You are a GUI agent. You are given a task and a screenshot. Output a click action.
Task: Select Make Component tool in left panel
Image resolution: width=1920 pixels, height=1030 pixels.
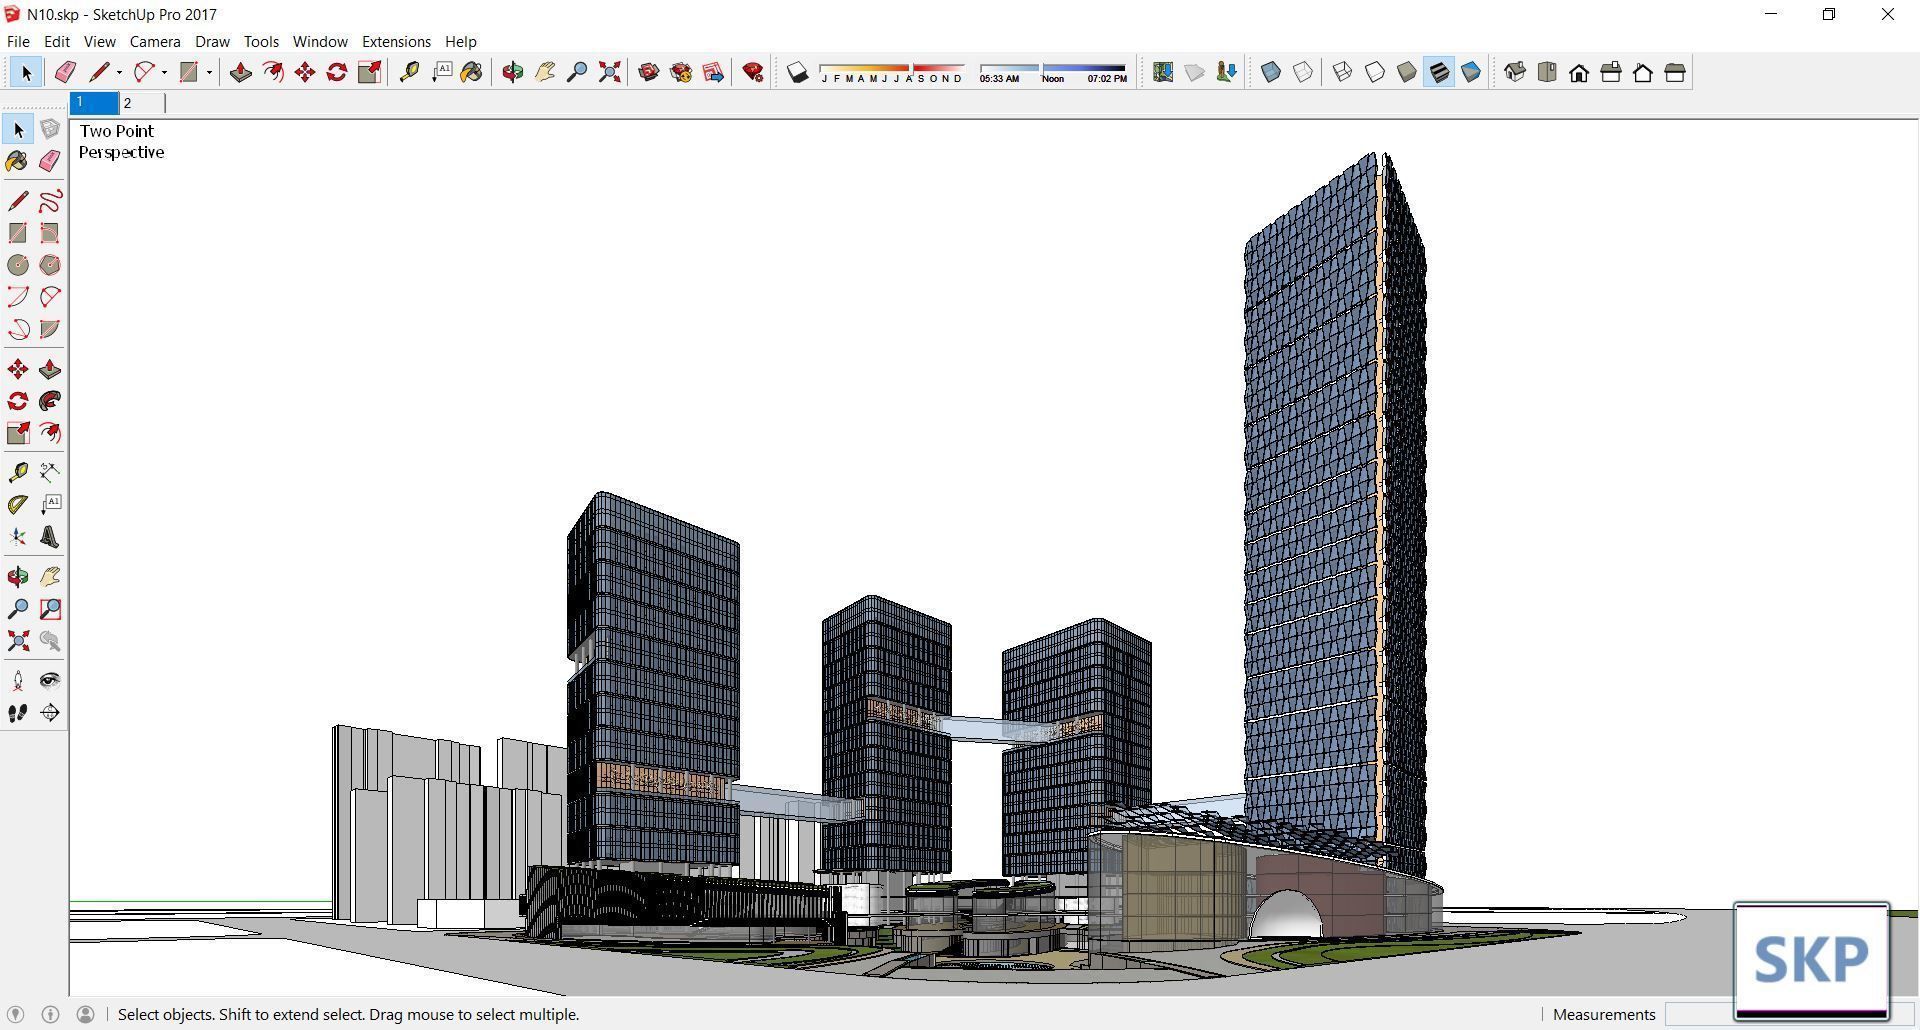[x=50, y=130]
